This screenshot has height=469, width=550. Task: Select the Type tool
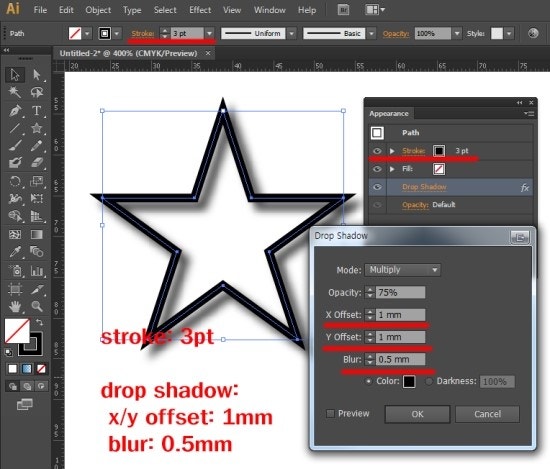(36, 110)
